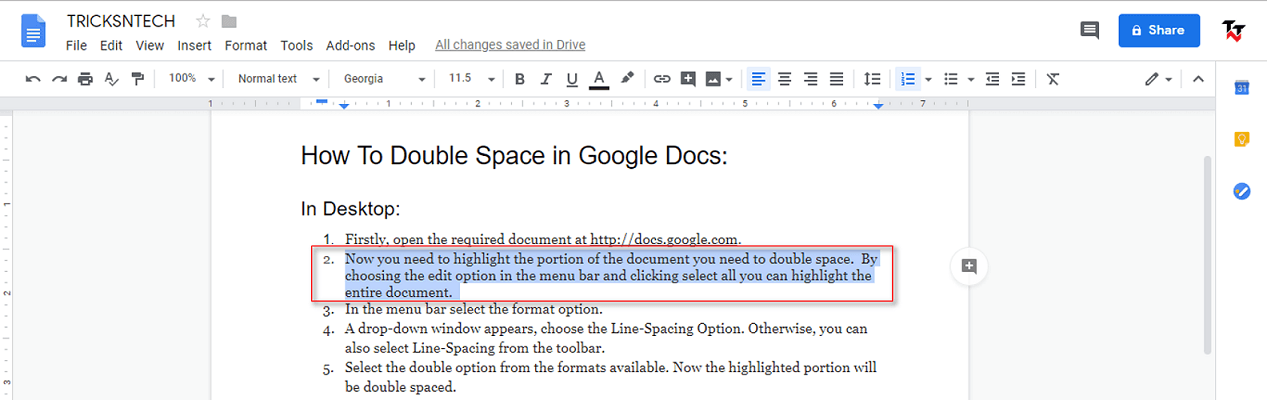Open the Help menu

(x=402, y=45)
